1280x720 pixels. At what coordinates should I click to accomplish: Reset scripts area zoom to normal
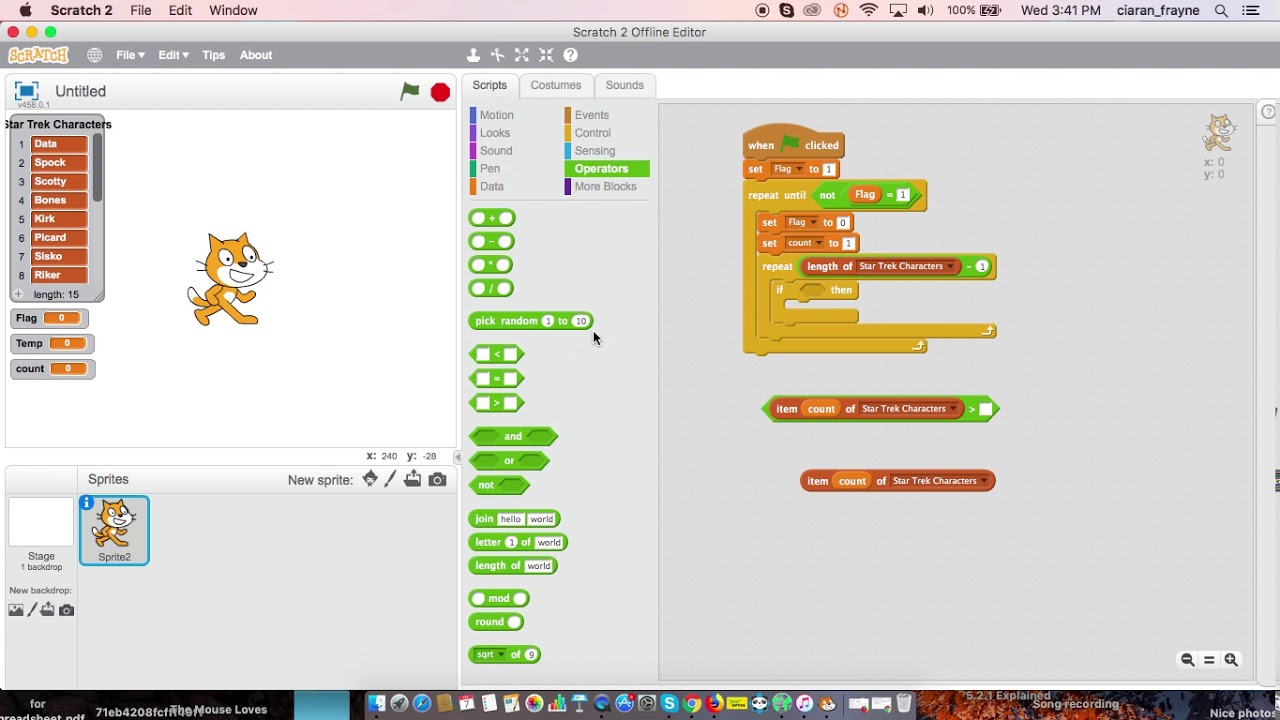point(1209,660)
